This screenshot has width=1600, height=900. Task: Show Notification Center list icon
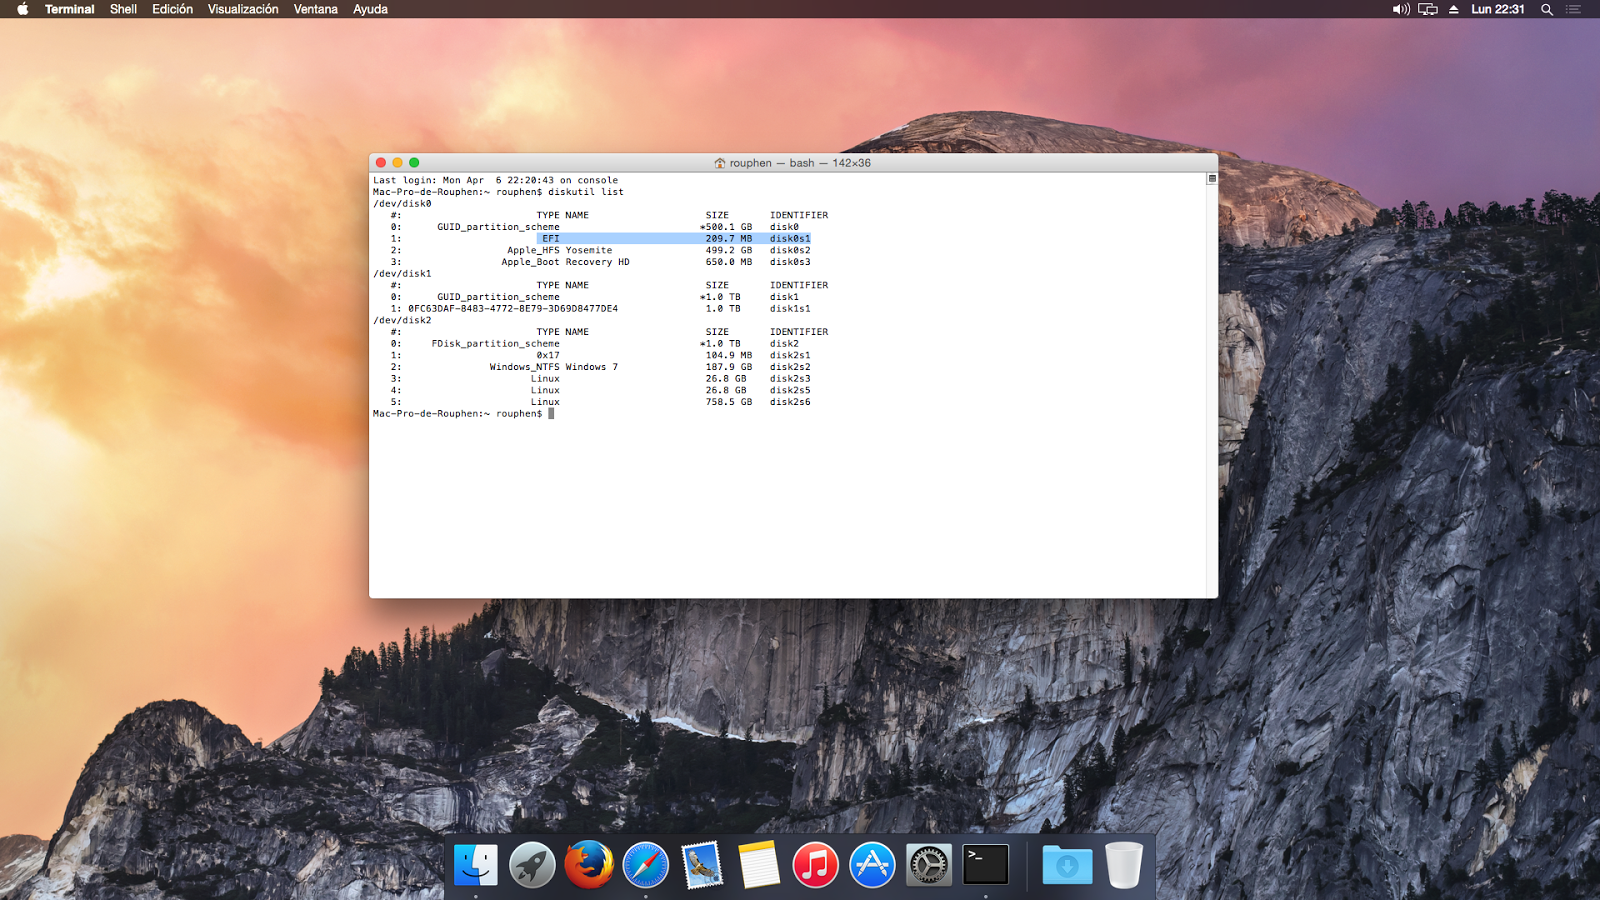[x=1574, y=9]
